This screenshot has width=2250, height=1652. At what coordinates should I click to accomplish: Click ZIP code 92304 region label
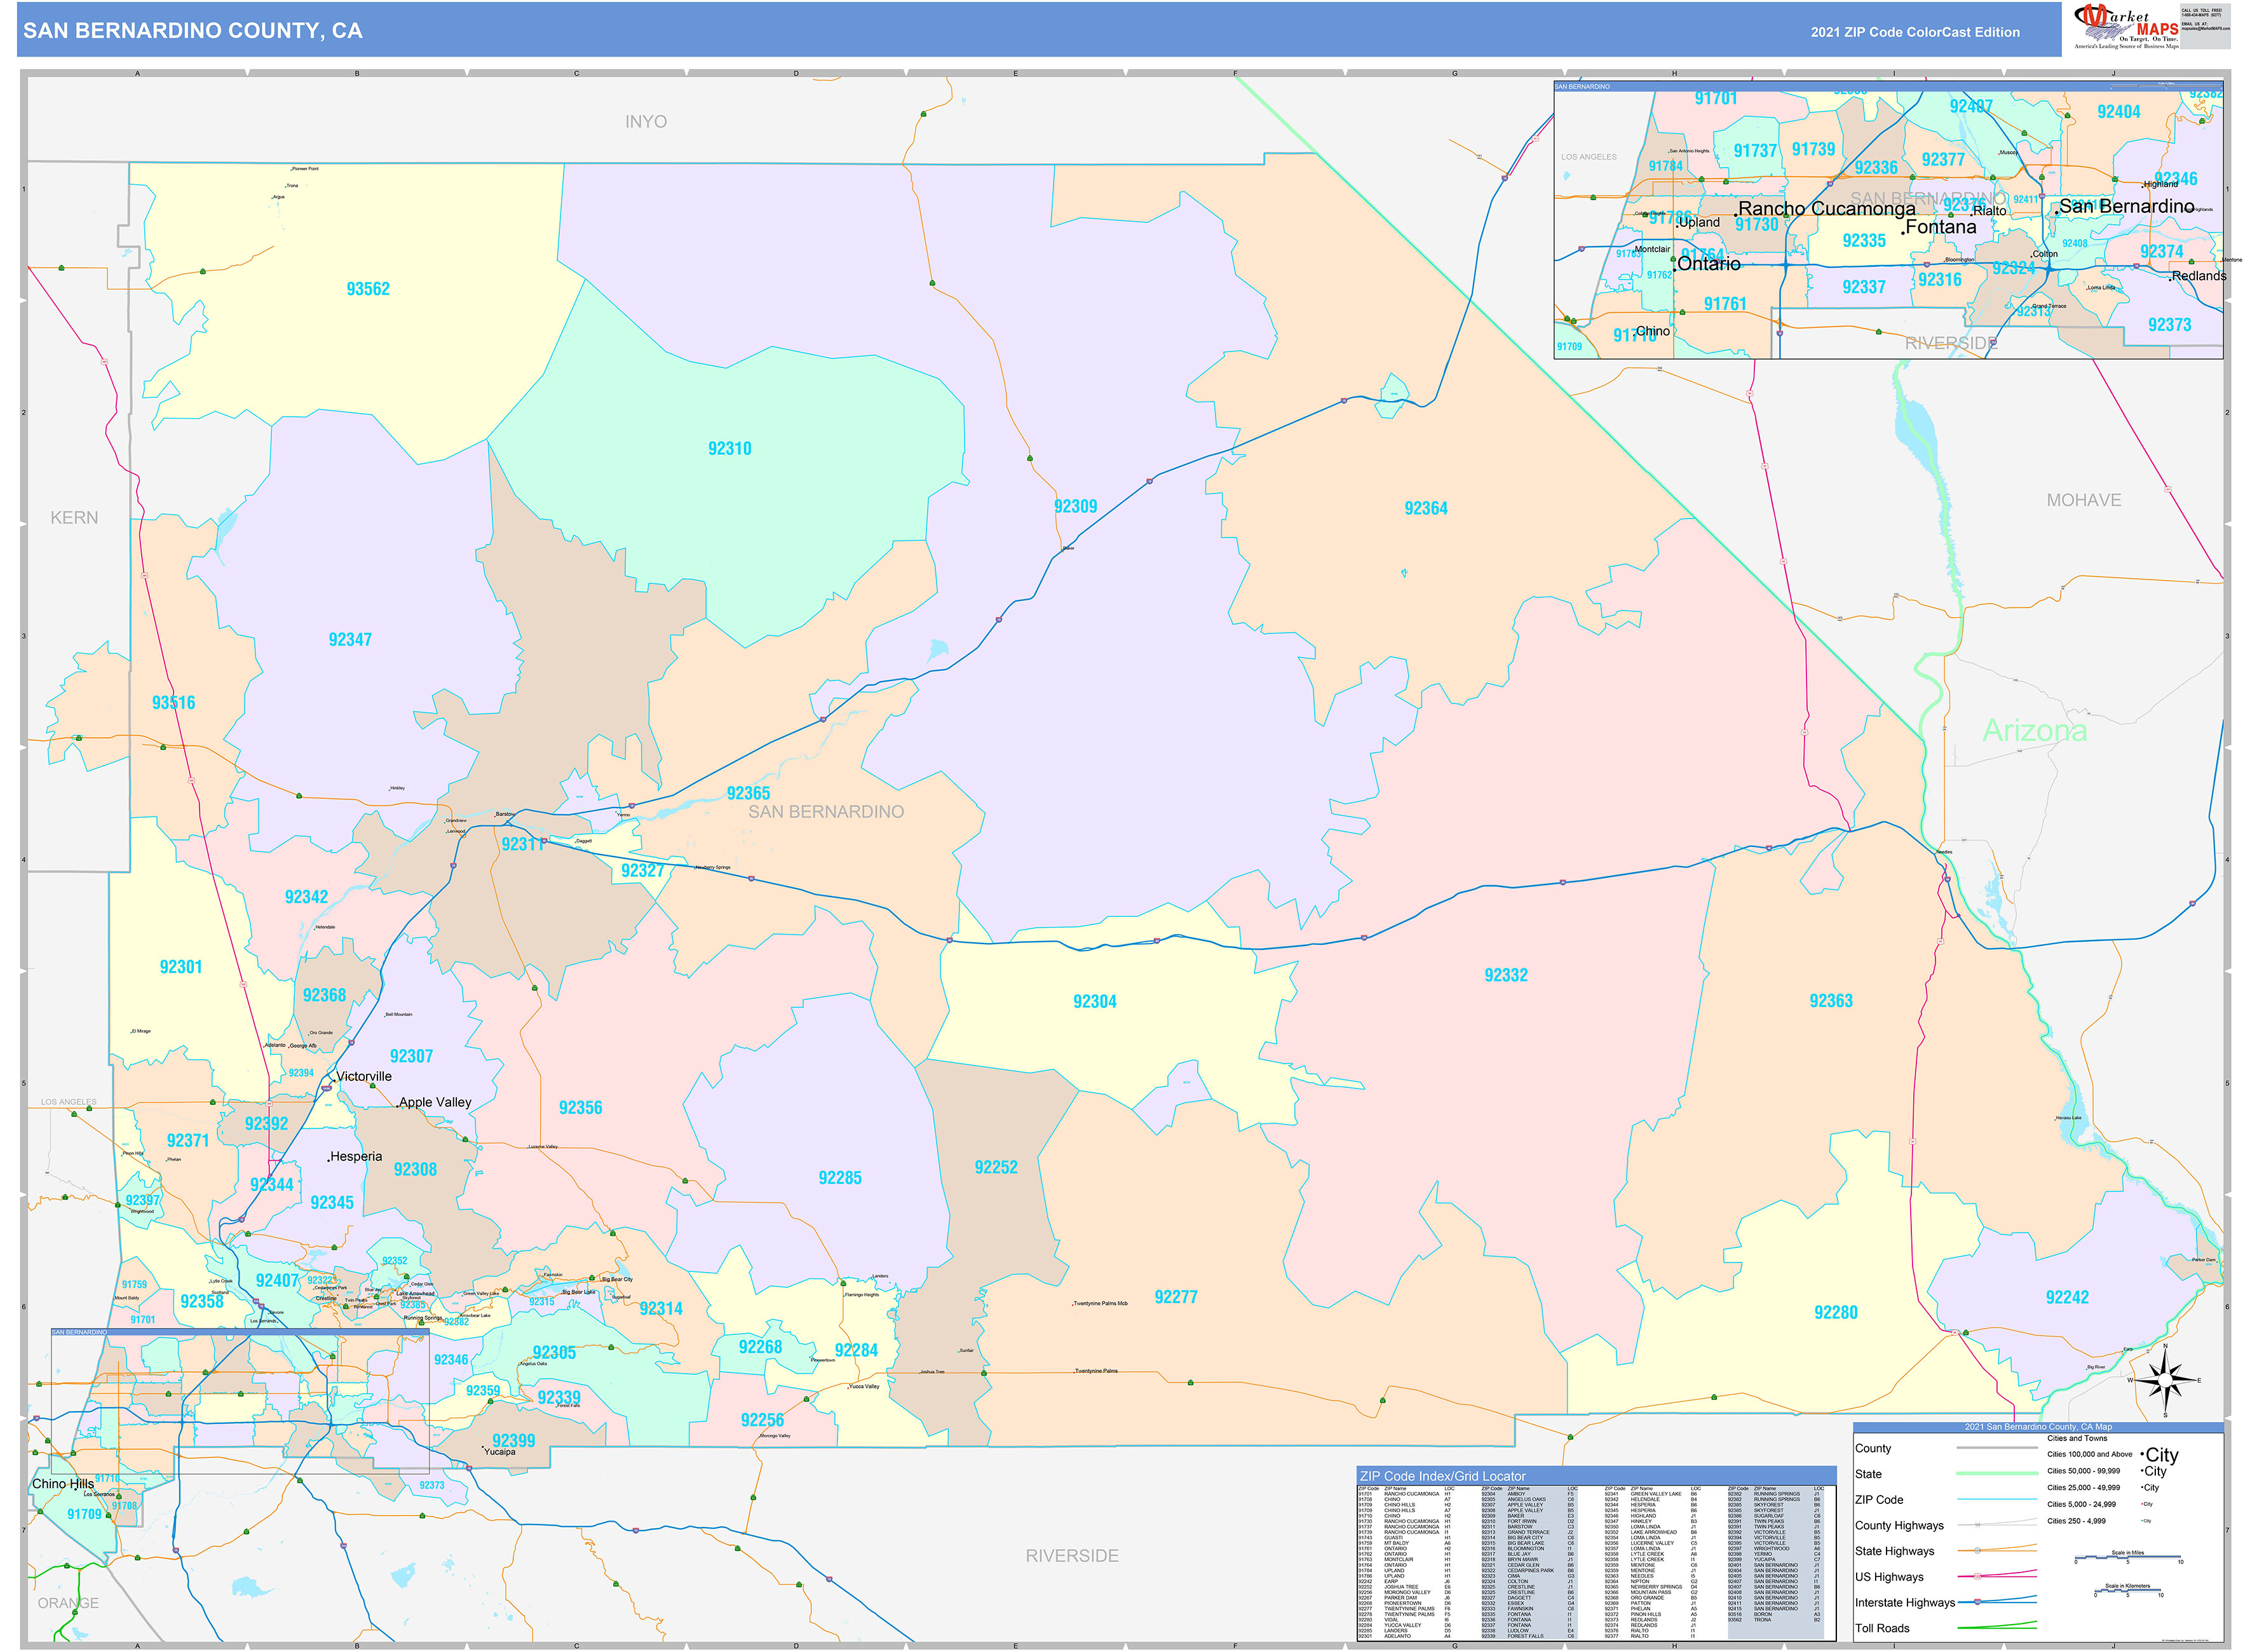click(x=1094, y=1001)
